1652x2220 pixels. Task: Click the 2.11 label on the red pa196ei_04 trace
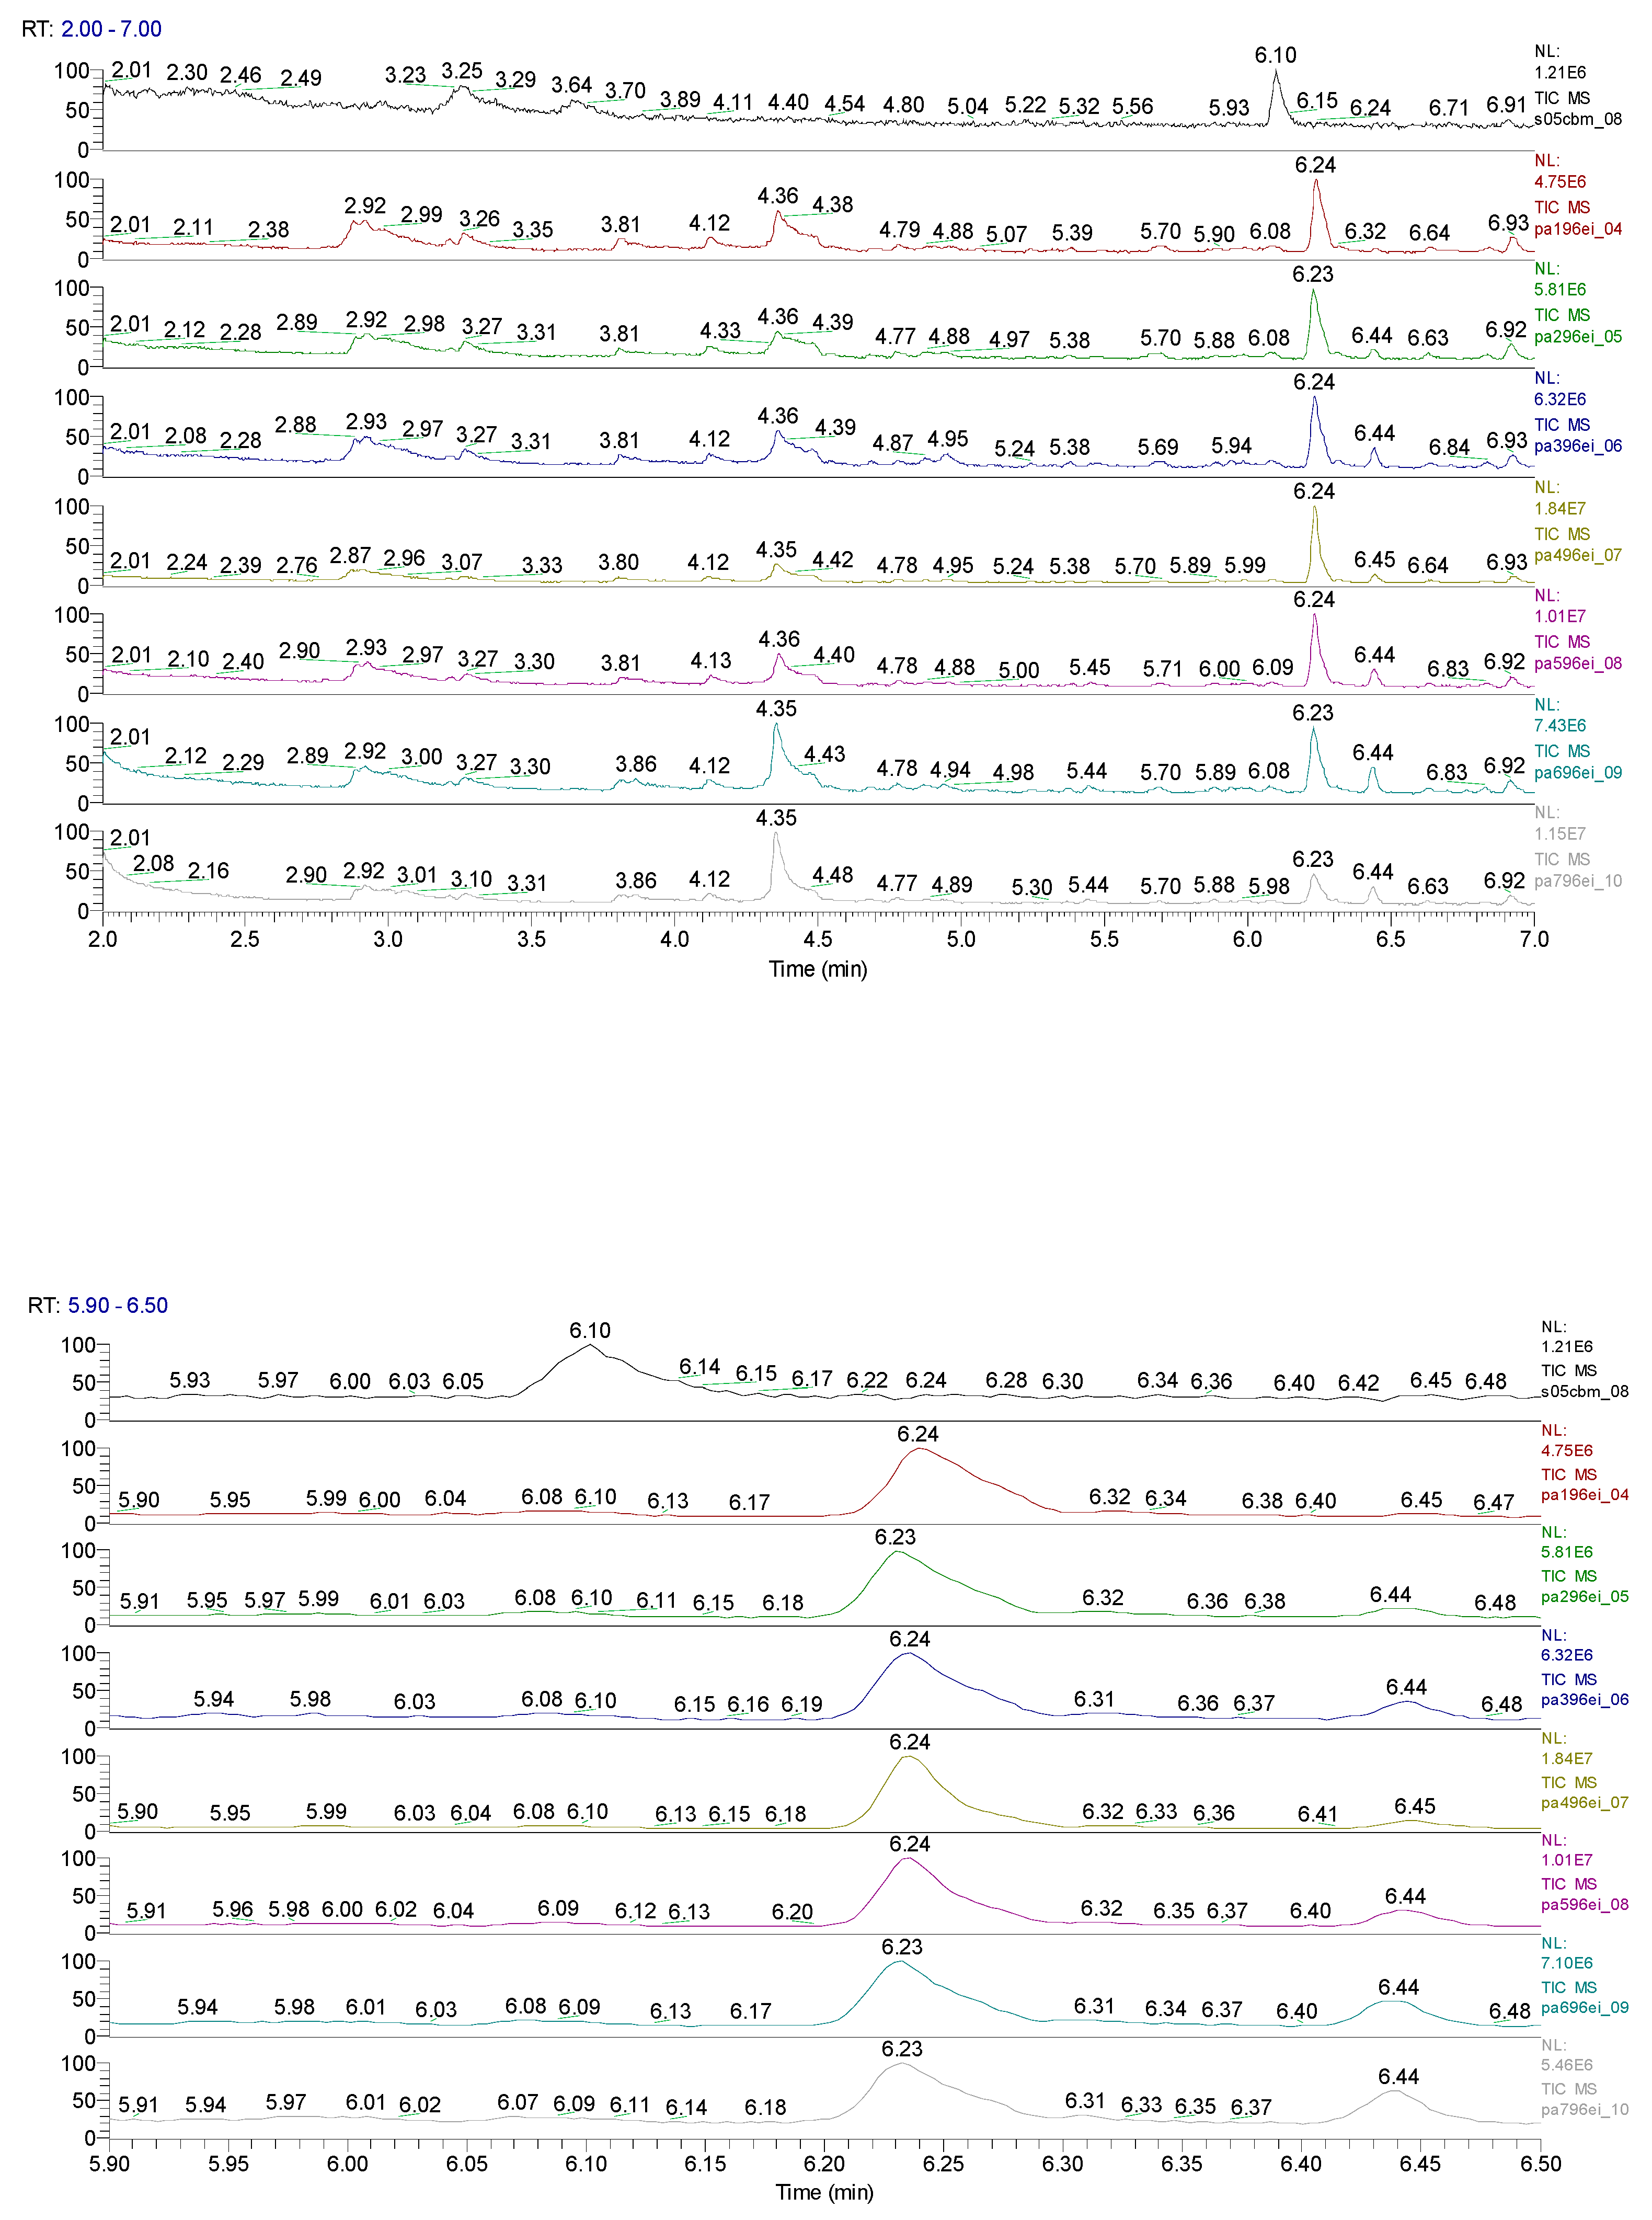click(x=194, y=227)
